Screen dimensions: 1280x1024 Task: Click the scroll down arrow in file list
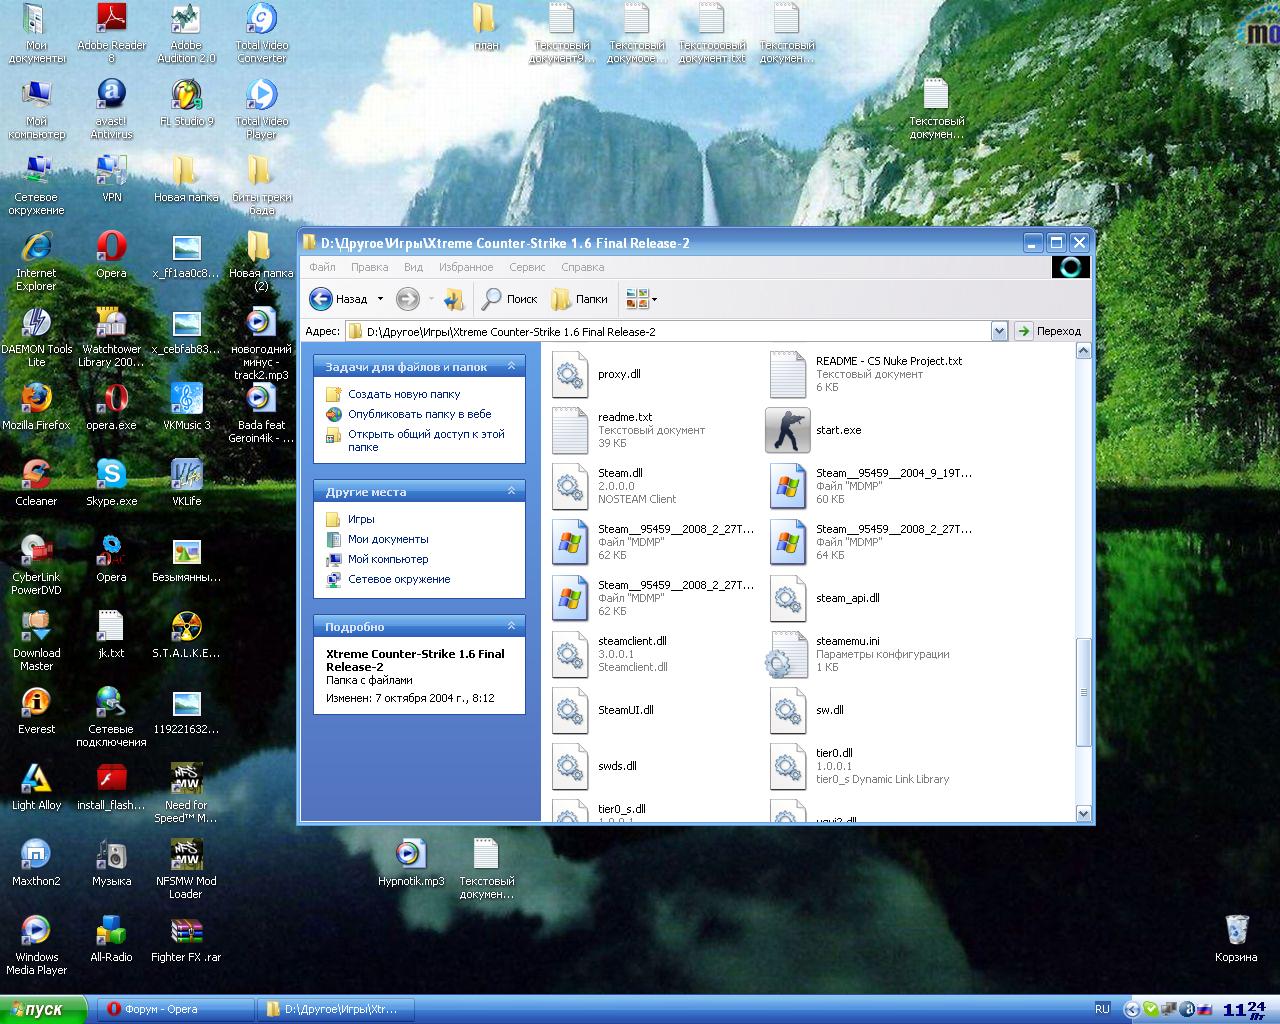1083,814
